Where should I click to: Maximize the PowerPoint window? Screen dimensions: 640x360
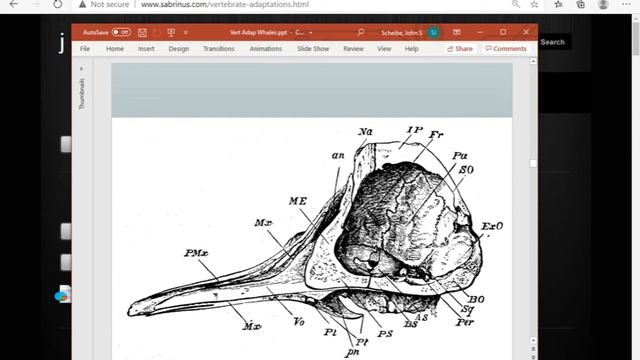[503, 32]
